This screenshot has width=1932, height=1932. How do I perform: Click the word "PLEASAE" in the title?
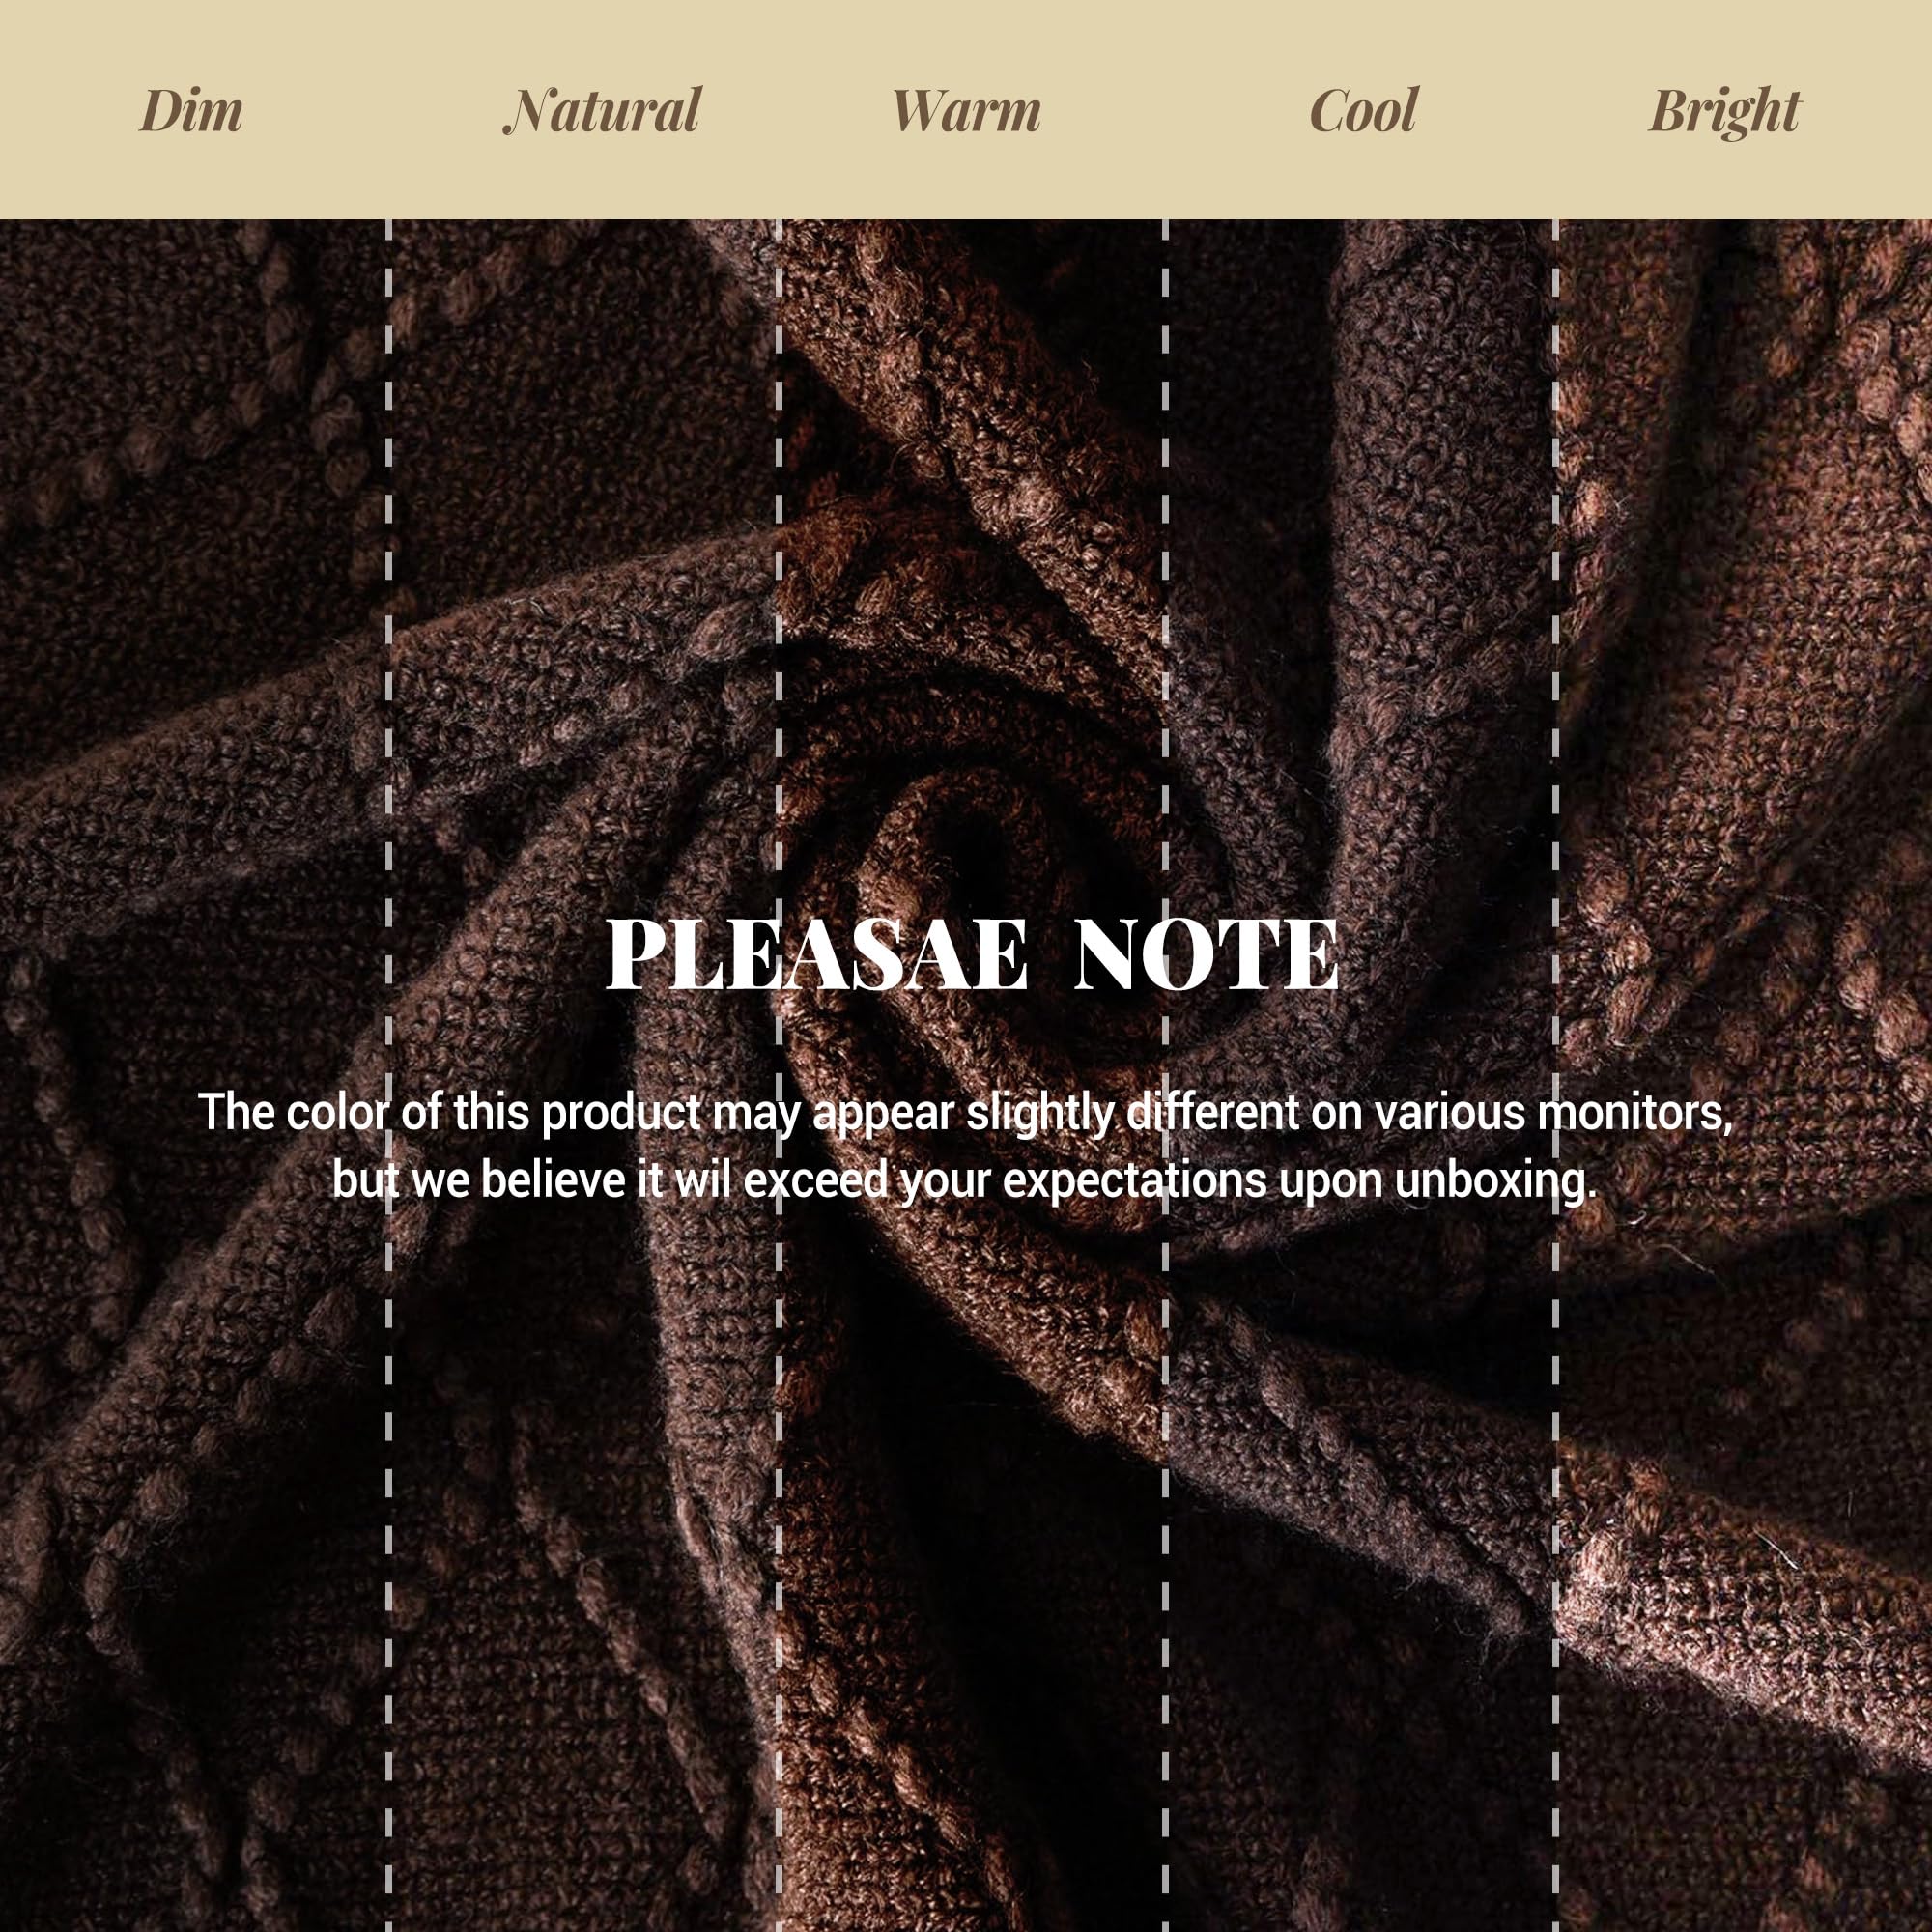pos(817,954)
